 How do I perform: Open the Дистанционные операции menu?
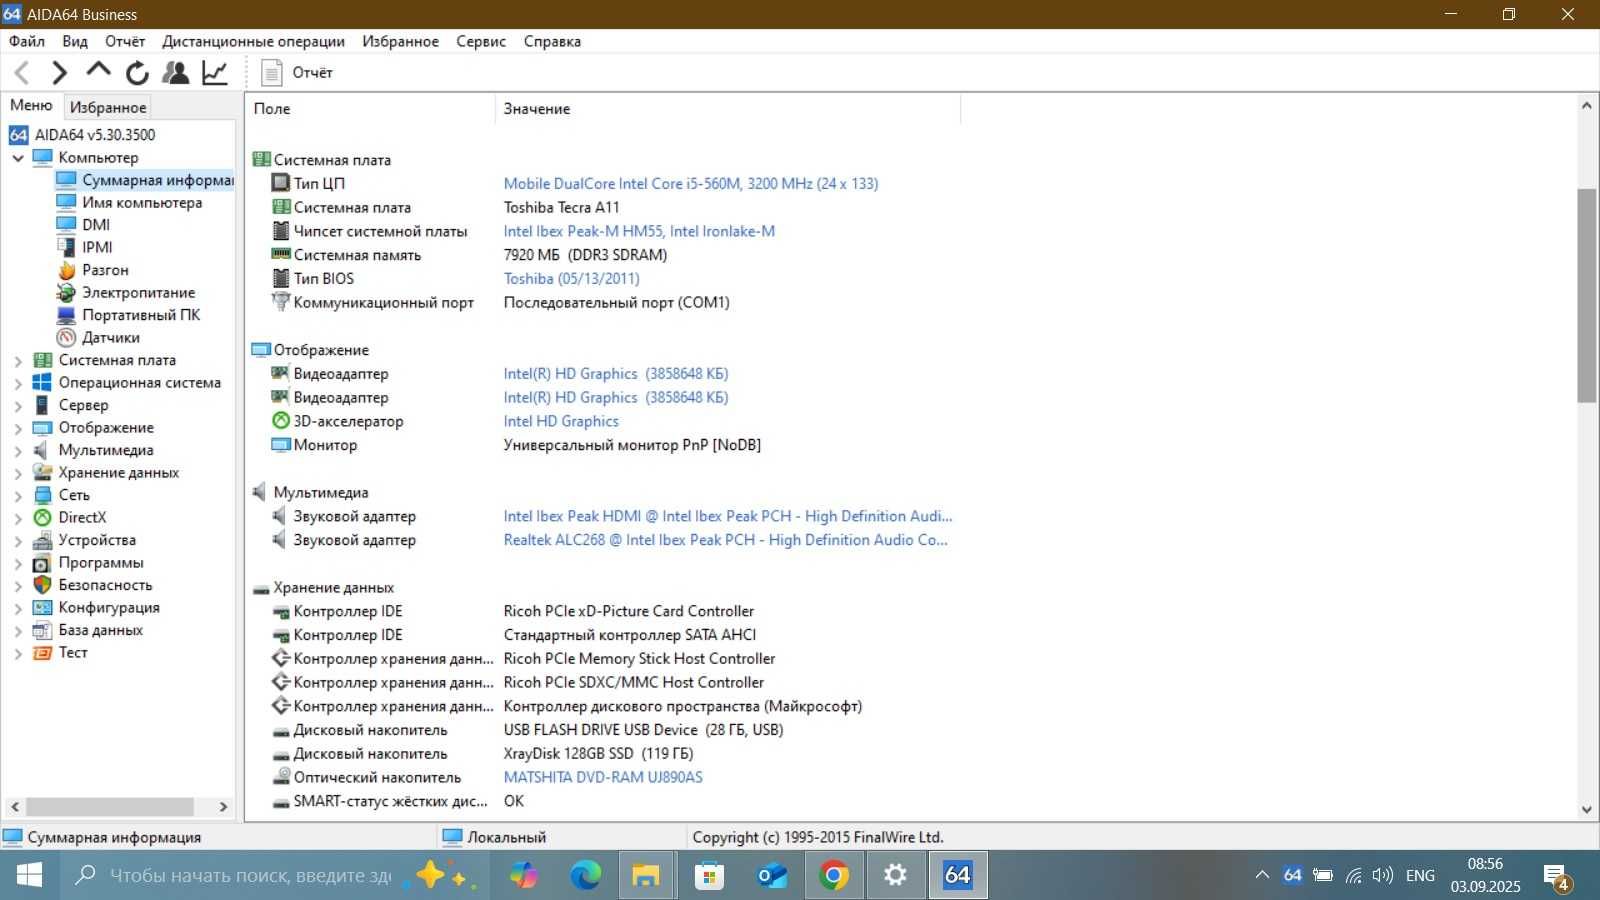253,41
